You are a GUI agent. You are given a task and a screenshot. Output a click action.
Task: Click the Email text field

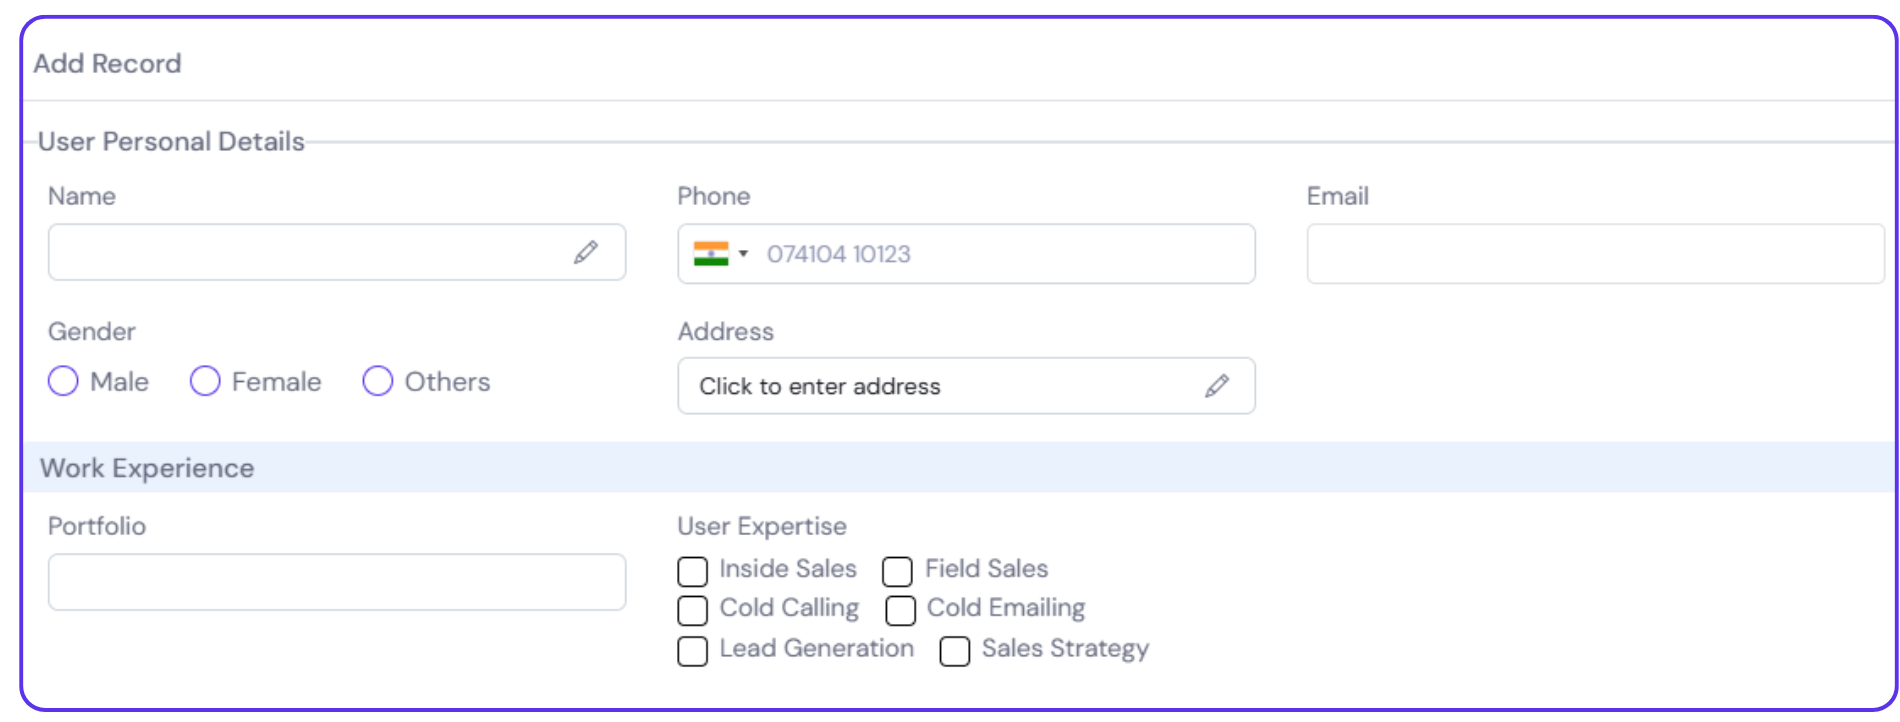point(1595,254)
